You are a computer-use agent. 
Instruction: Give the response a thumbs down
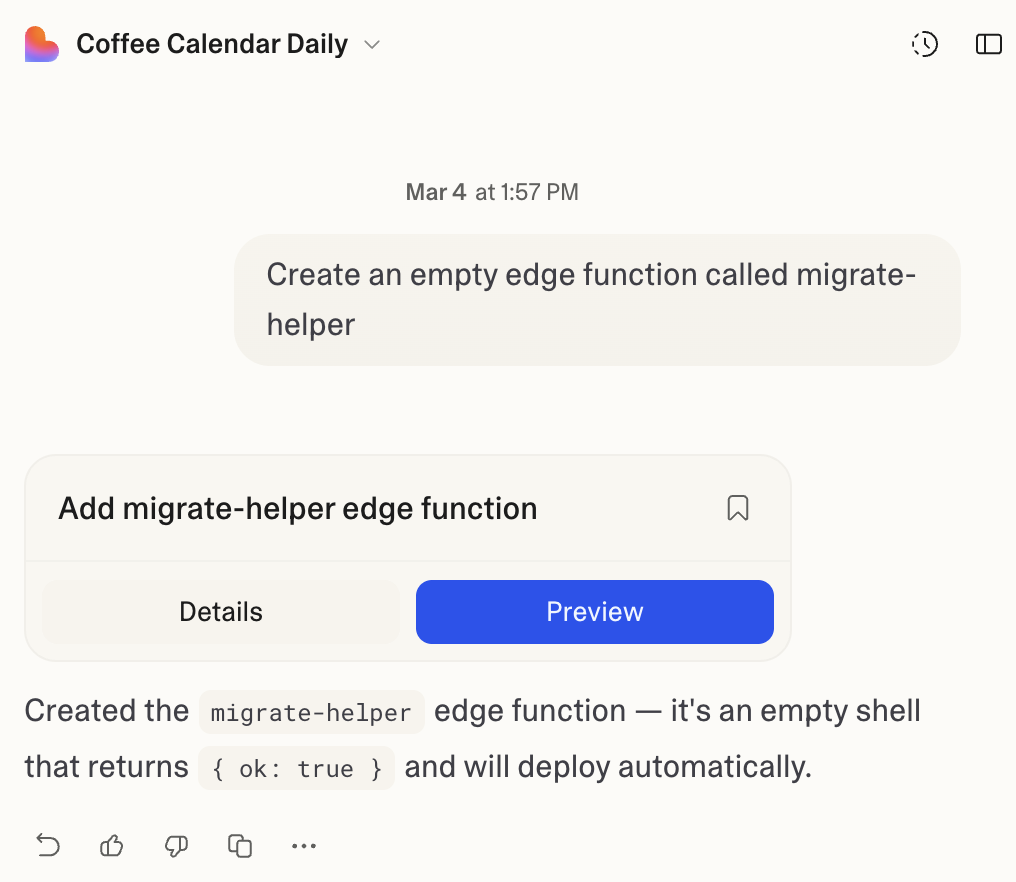click(x=176, y=846)
